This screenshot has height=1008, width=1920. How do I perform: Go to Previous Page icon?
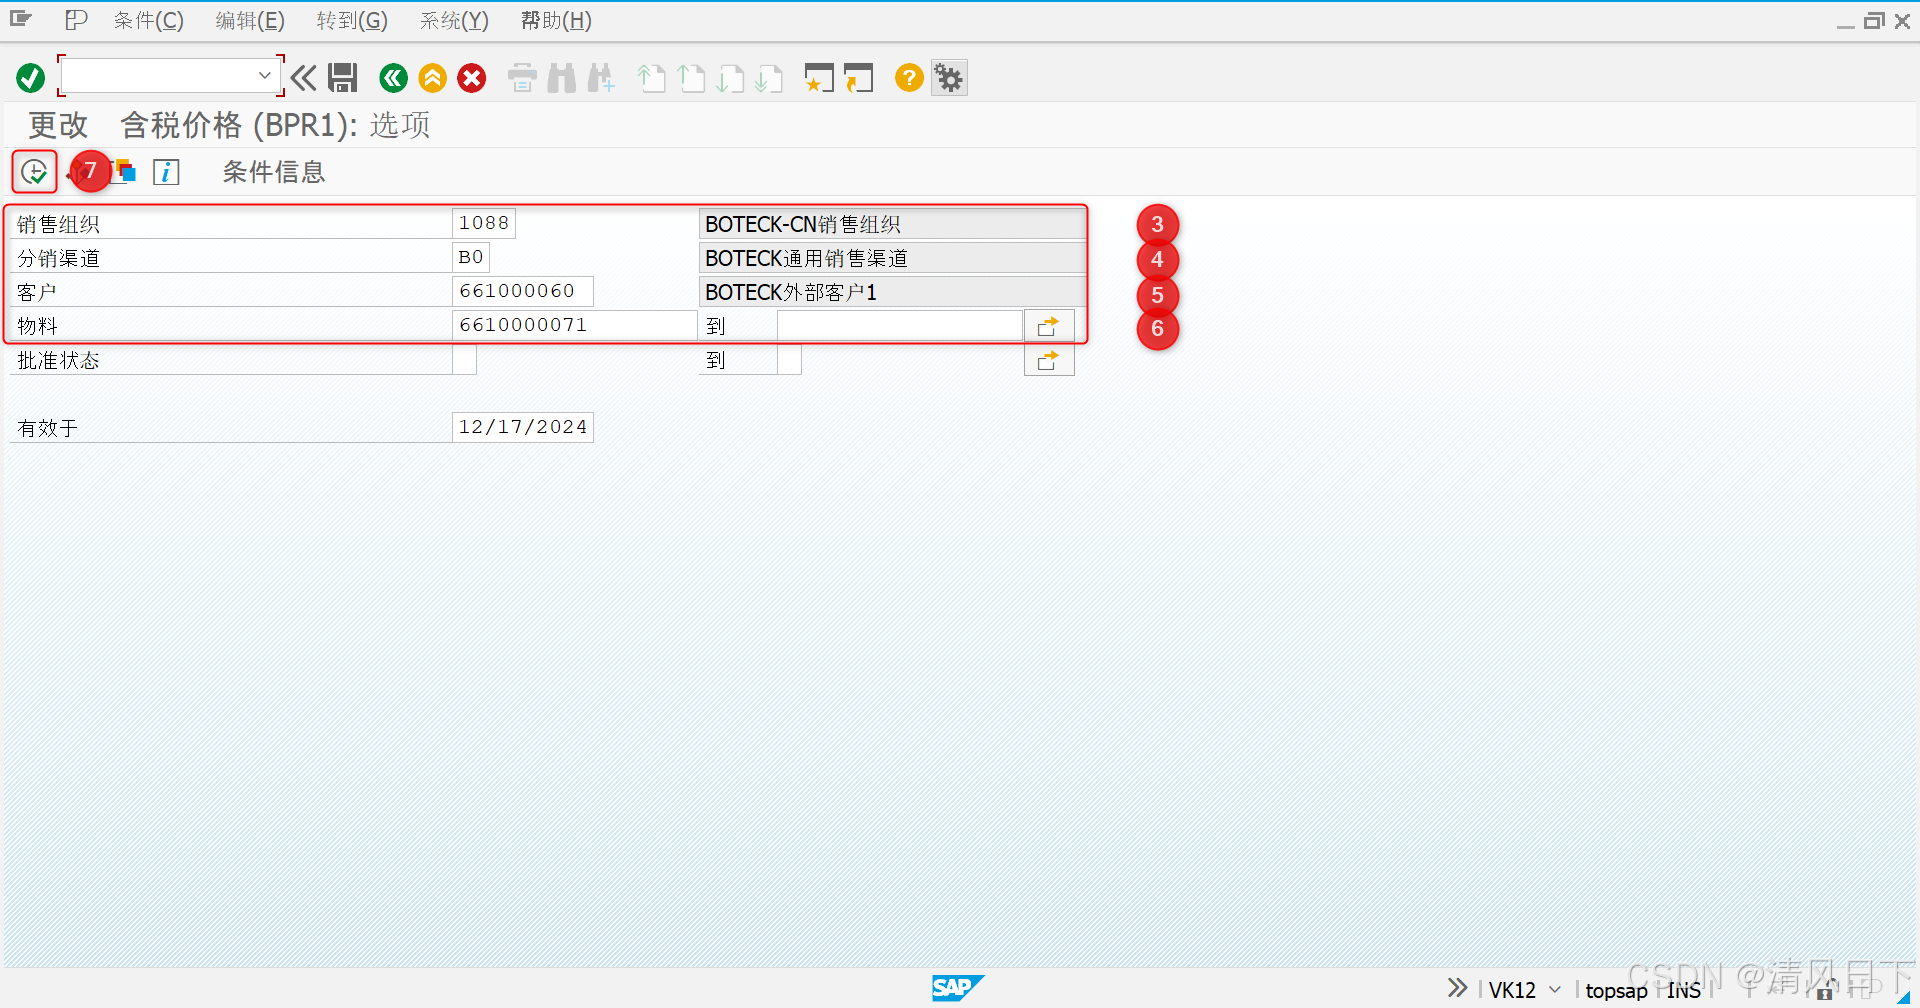click(x=691, y=78)
